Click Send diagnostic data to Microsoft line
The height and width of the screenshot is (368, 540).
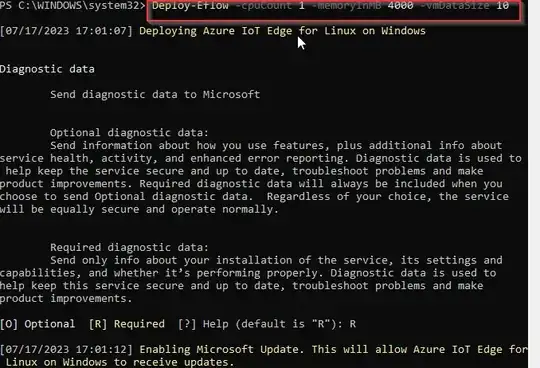(x=155, y=94)
